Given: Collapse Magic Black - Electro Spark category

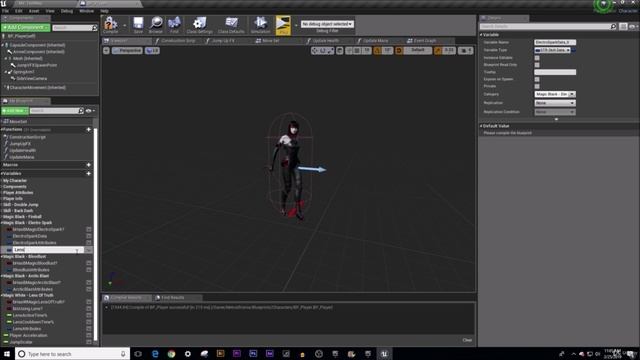Looking at the screenshot, I should pyautogui.click(x=2, y=223).
